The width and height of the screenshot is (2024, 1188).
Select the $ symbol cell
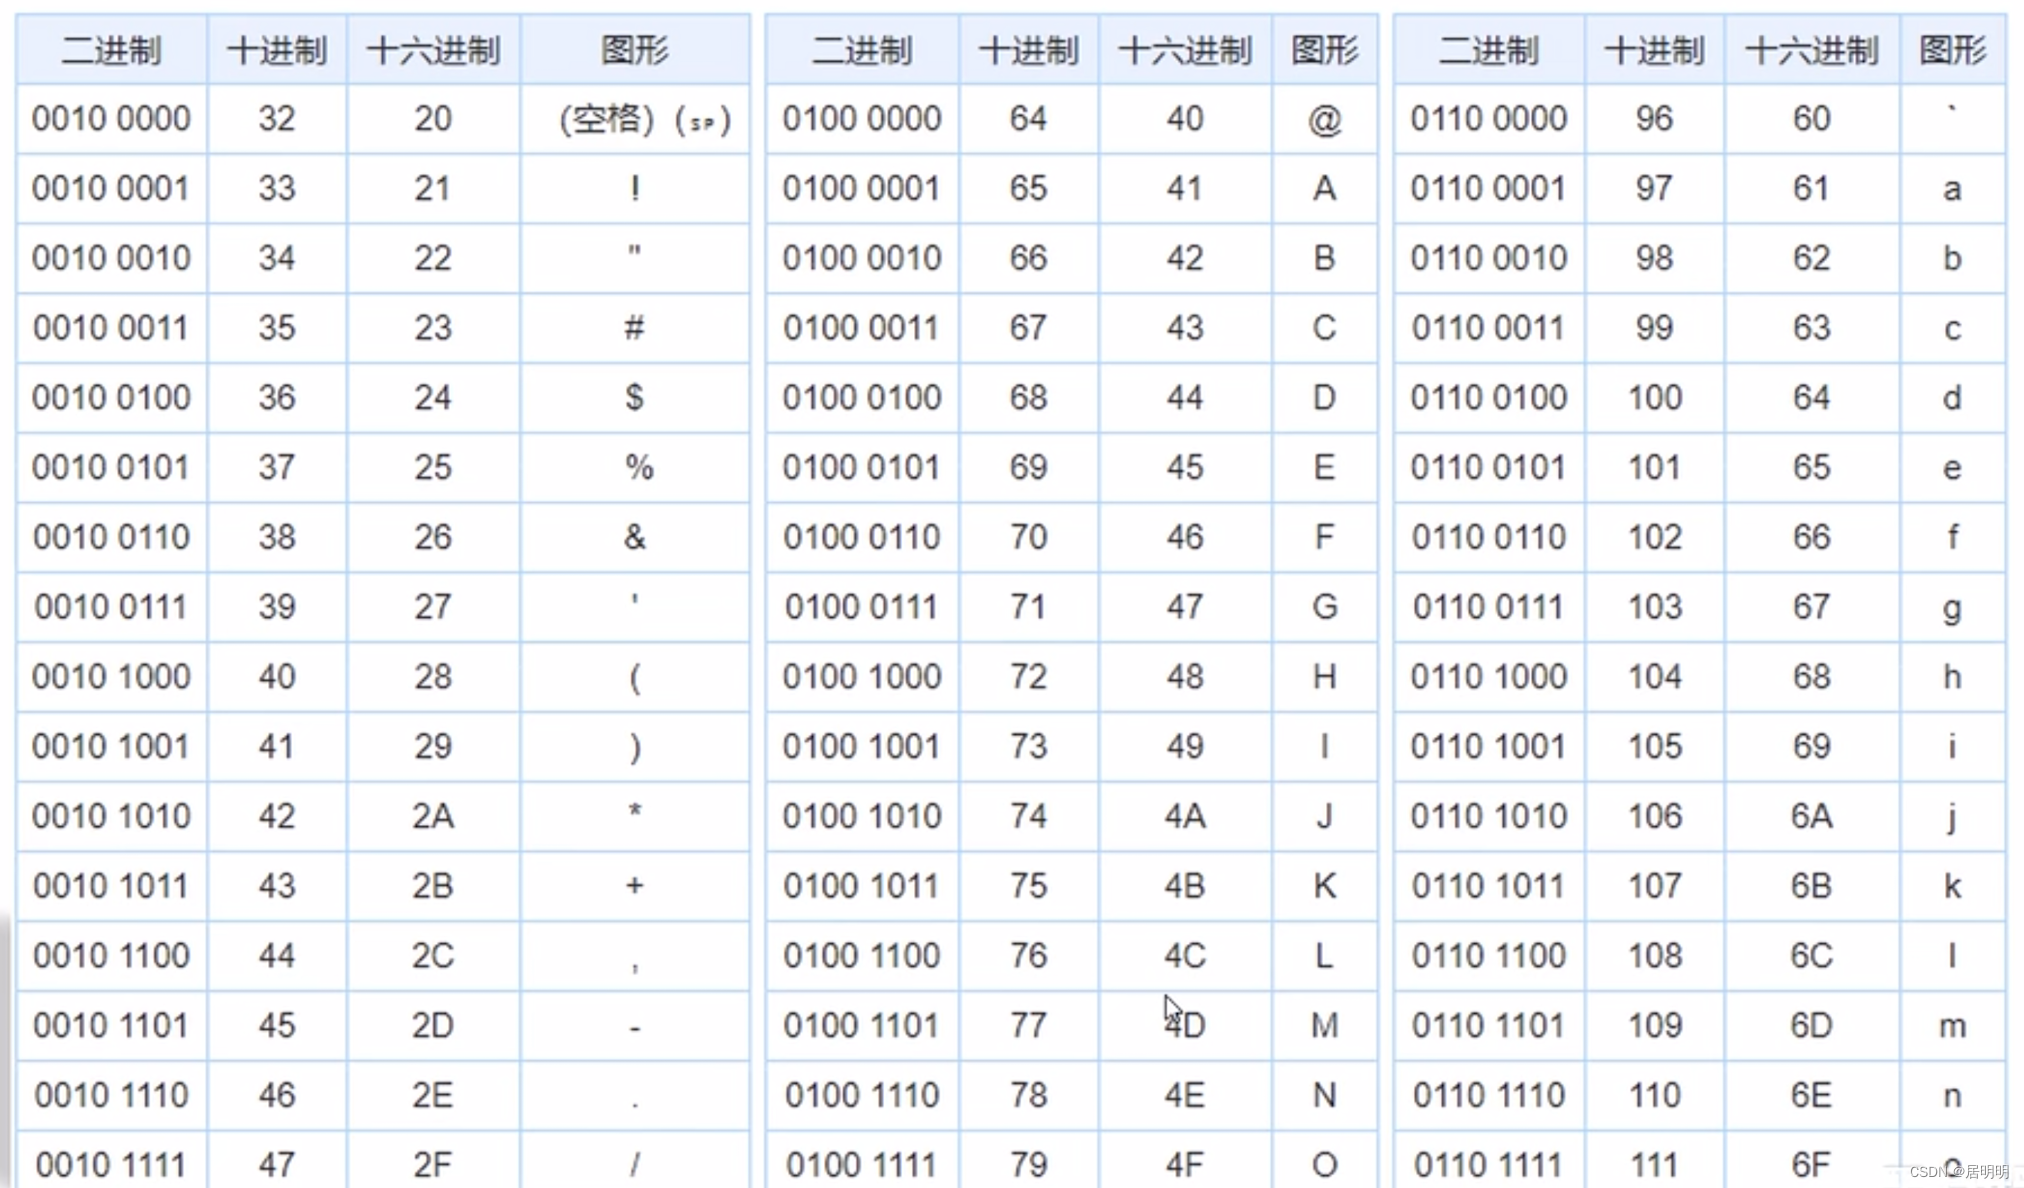pyautogui.click(x=634, y=397)
